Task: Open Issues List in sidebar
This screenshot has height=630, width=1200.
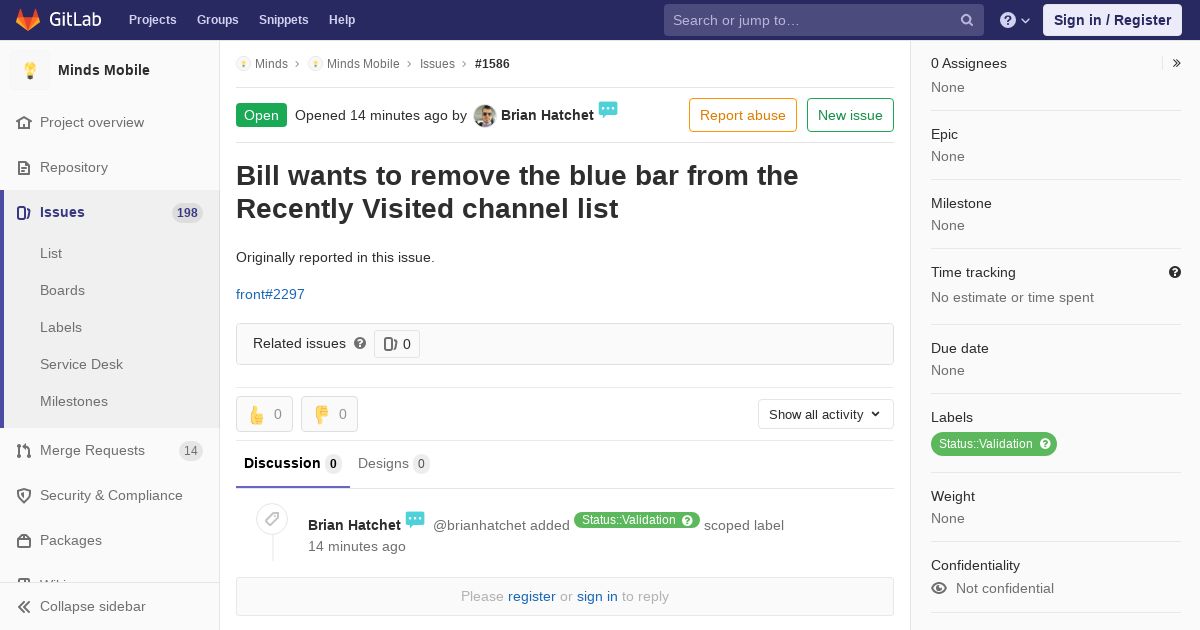Action: tap(51, 253)
